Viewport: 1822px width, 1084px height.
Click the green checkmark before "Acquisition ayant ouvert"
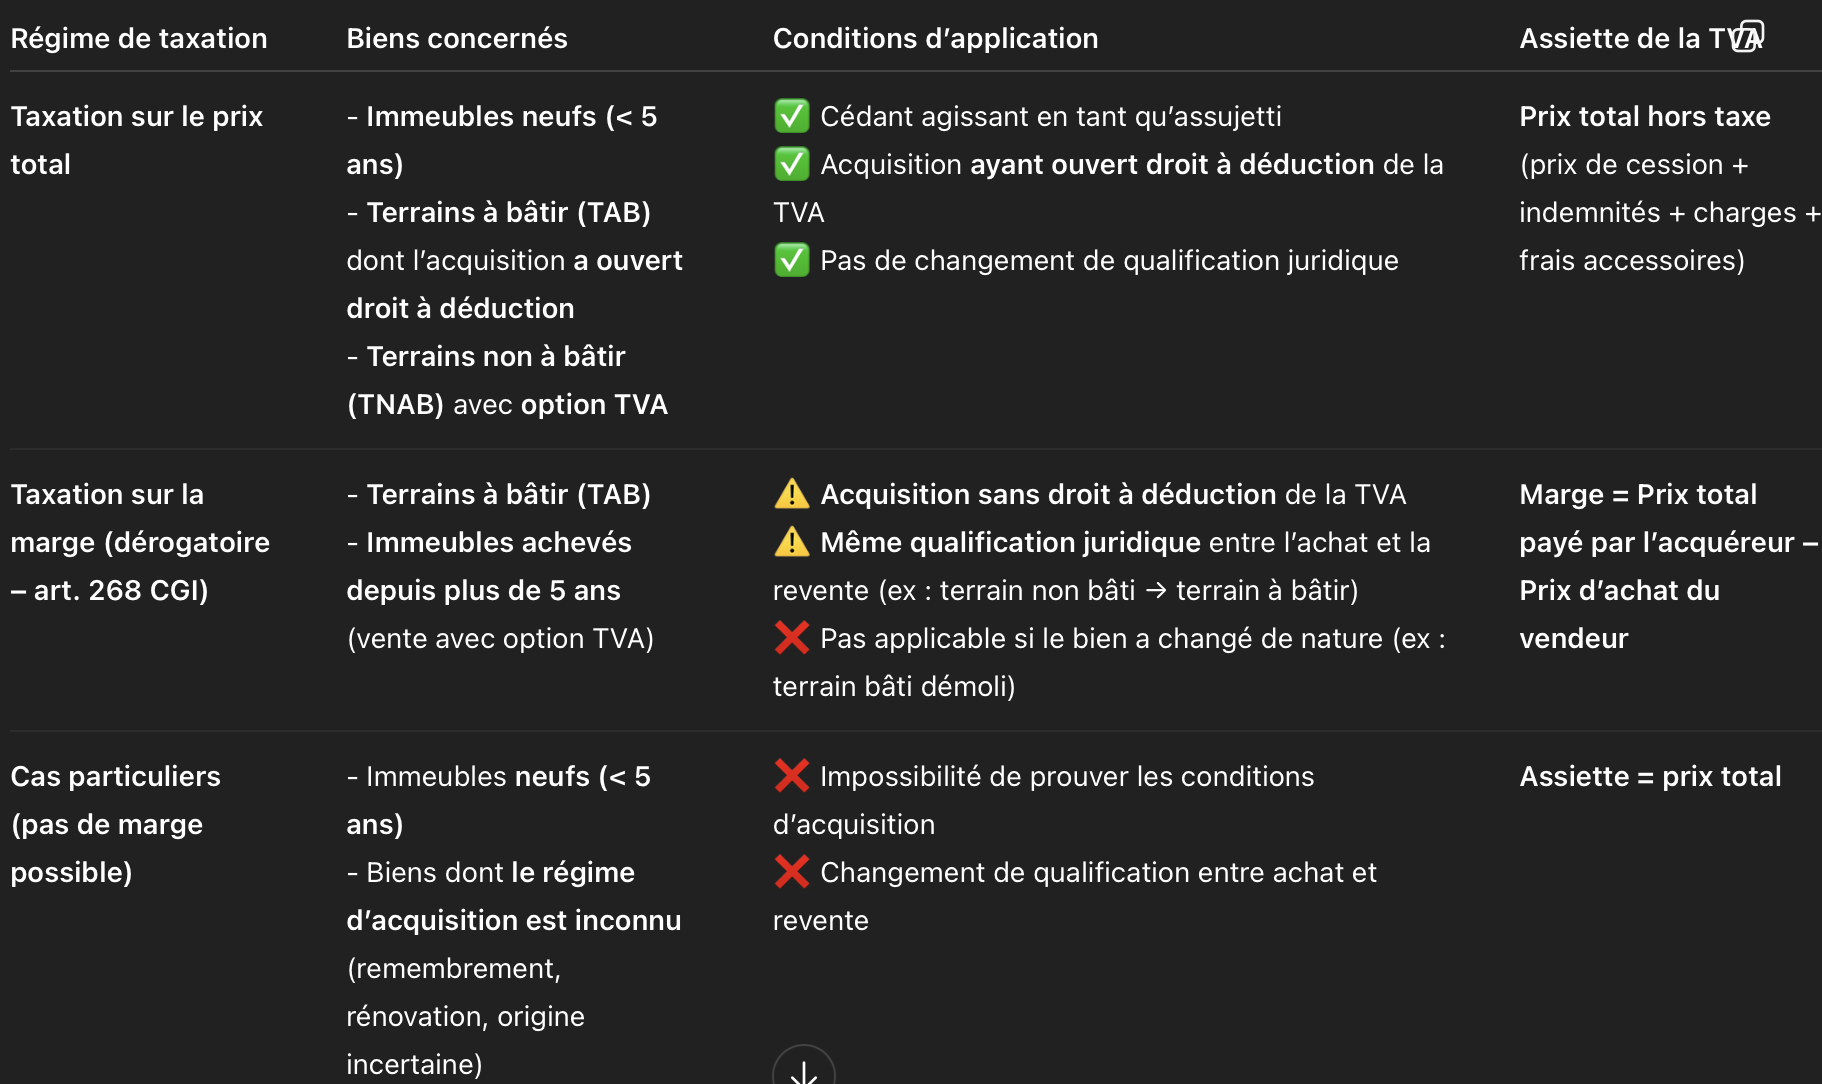(791, 164)
